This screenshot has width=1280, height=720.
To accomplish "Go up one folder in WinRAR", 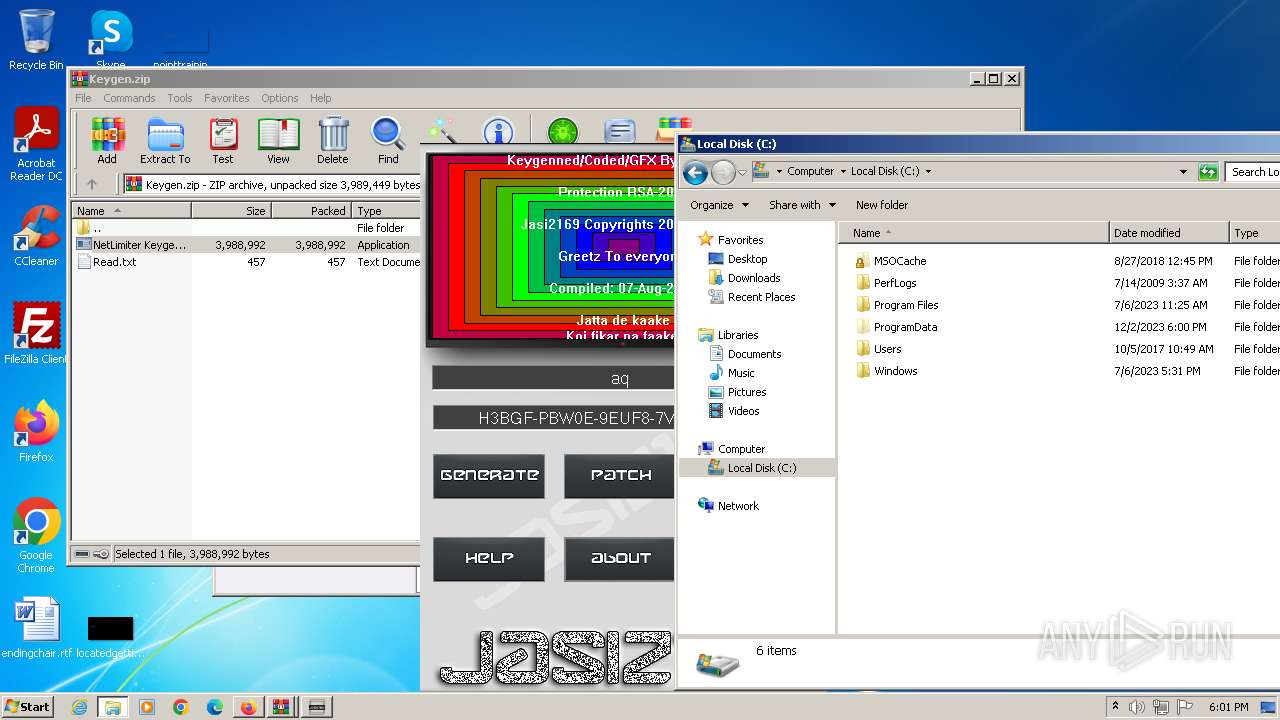I will coord(92,184).
